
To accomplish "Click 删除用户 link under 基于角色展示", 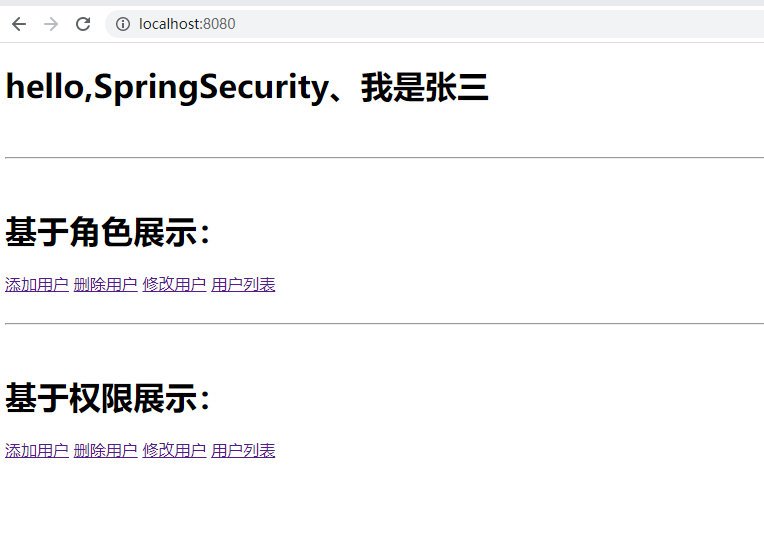I will pyautogui.click(x=106, y=285).
